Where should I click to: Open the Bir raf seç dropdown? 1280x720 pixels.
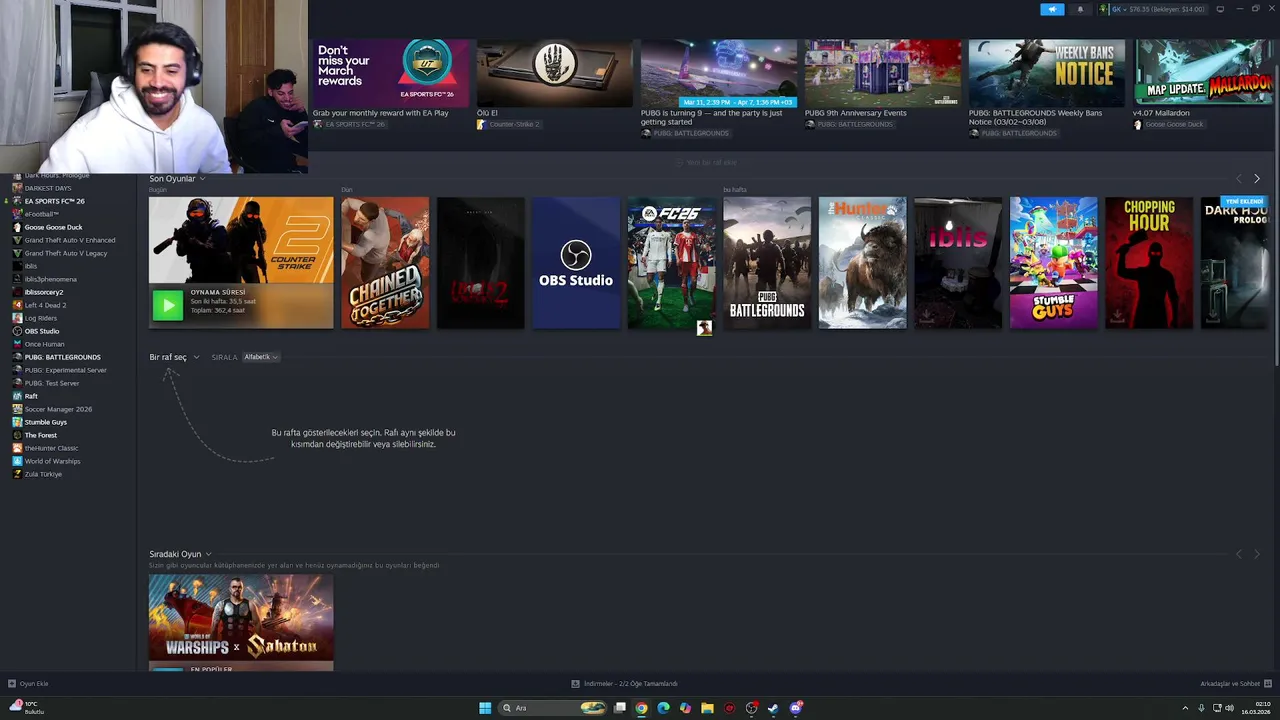[174, 357]
